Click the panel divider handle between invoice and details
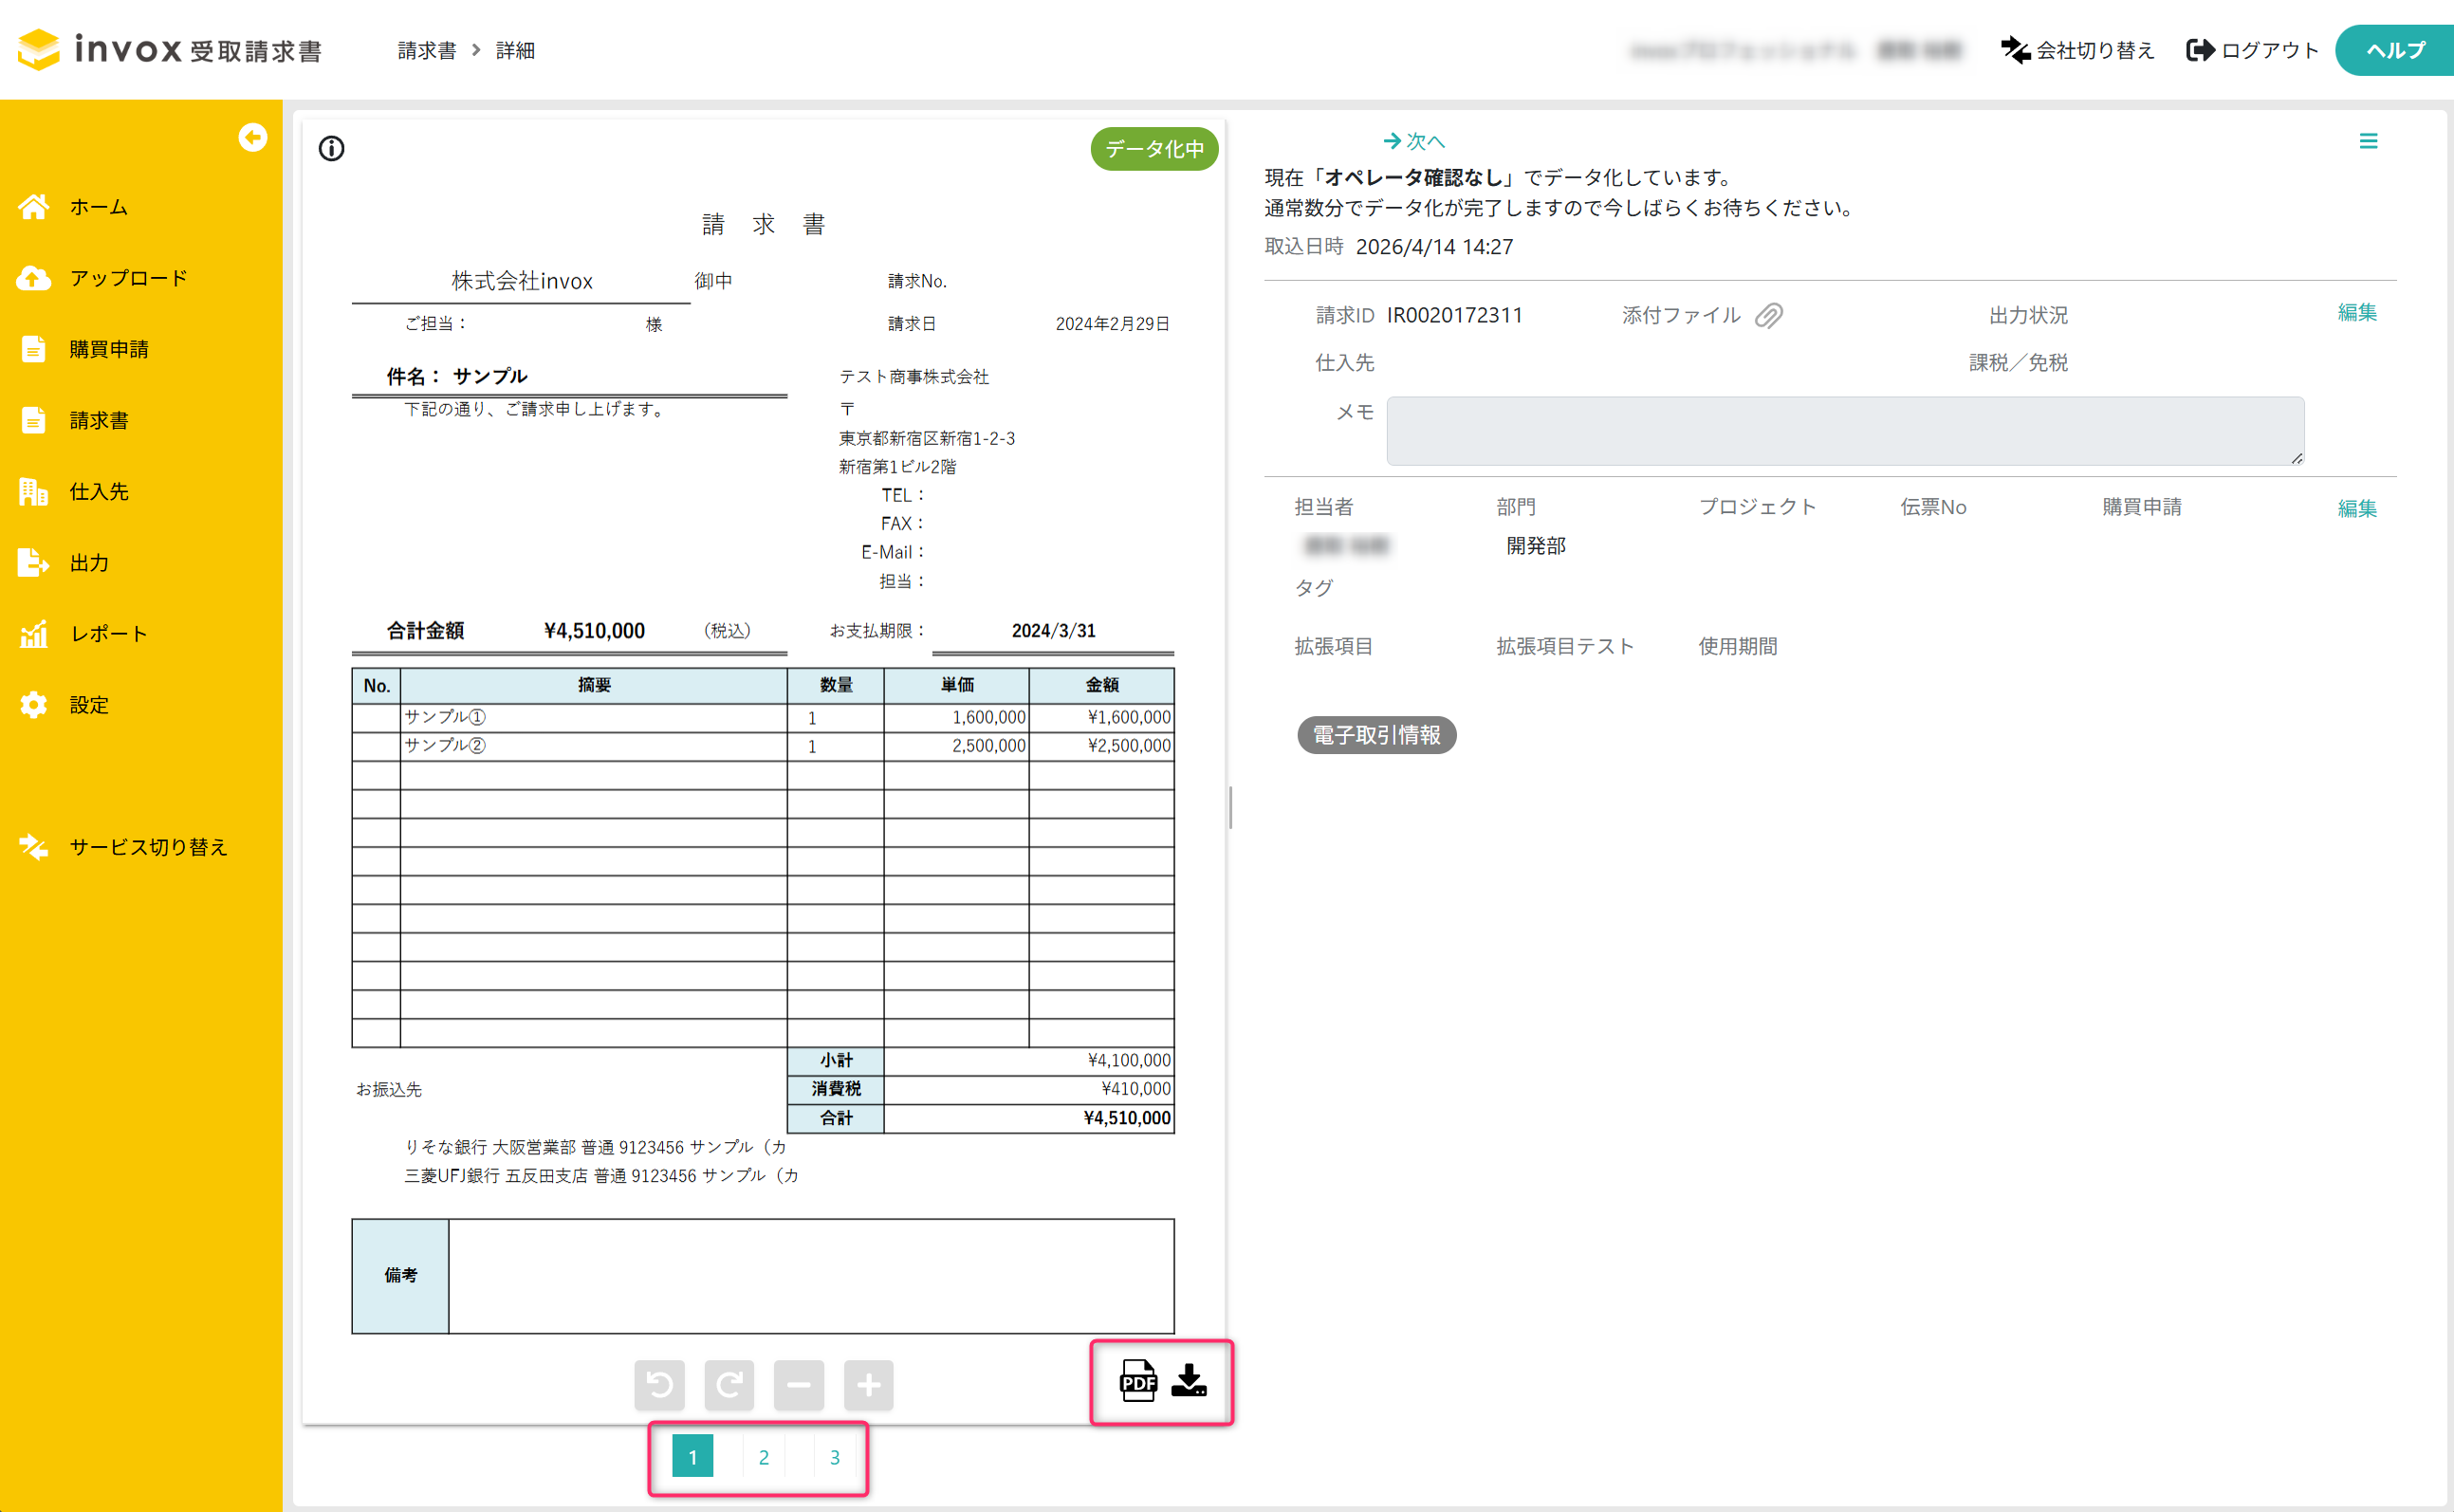 (x=1230, y=807)
